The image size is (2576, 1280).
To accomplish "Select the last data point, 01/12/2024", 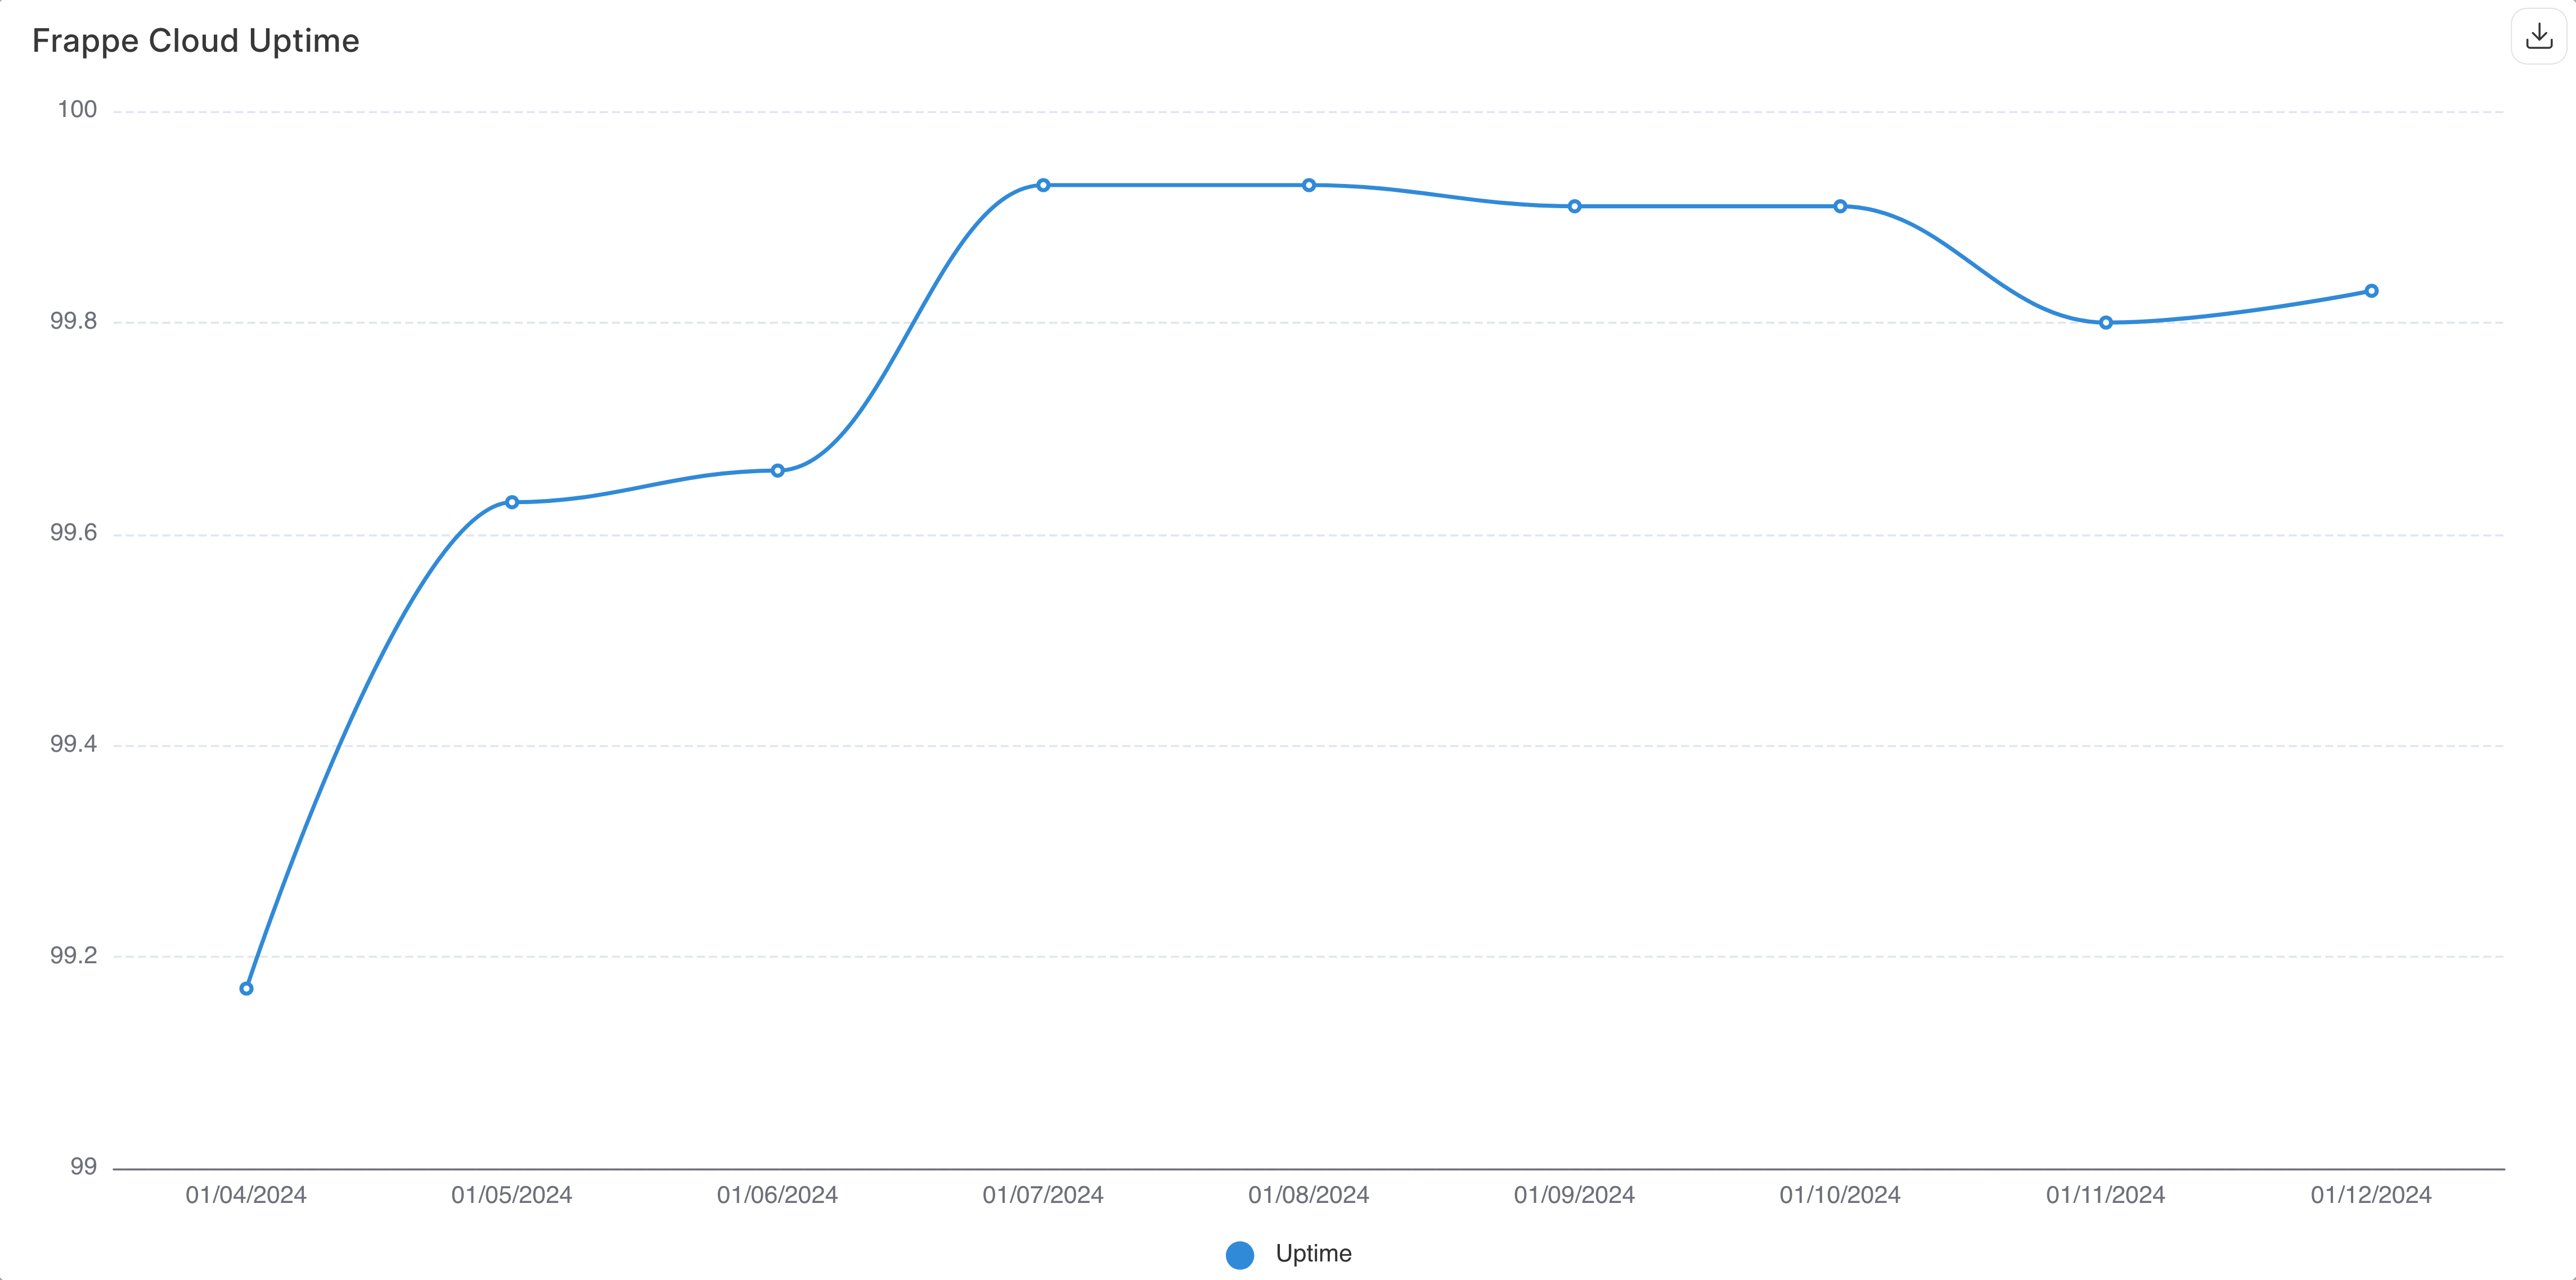I will pyautogui.click(x=2371, y=291).
